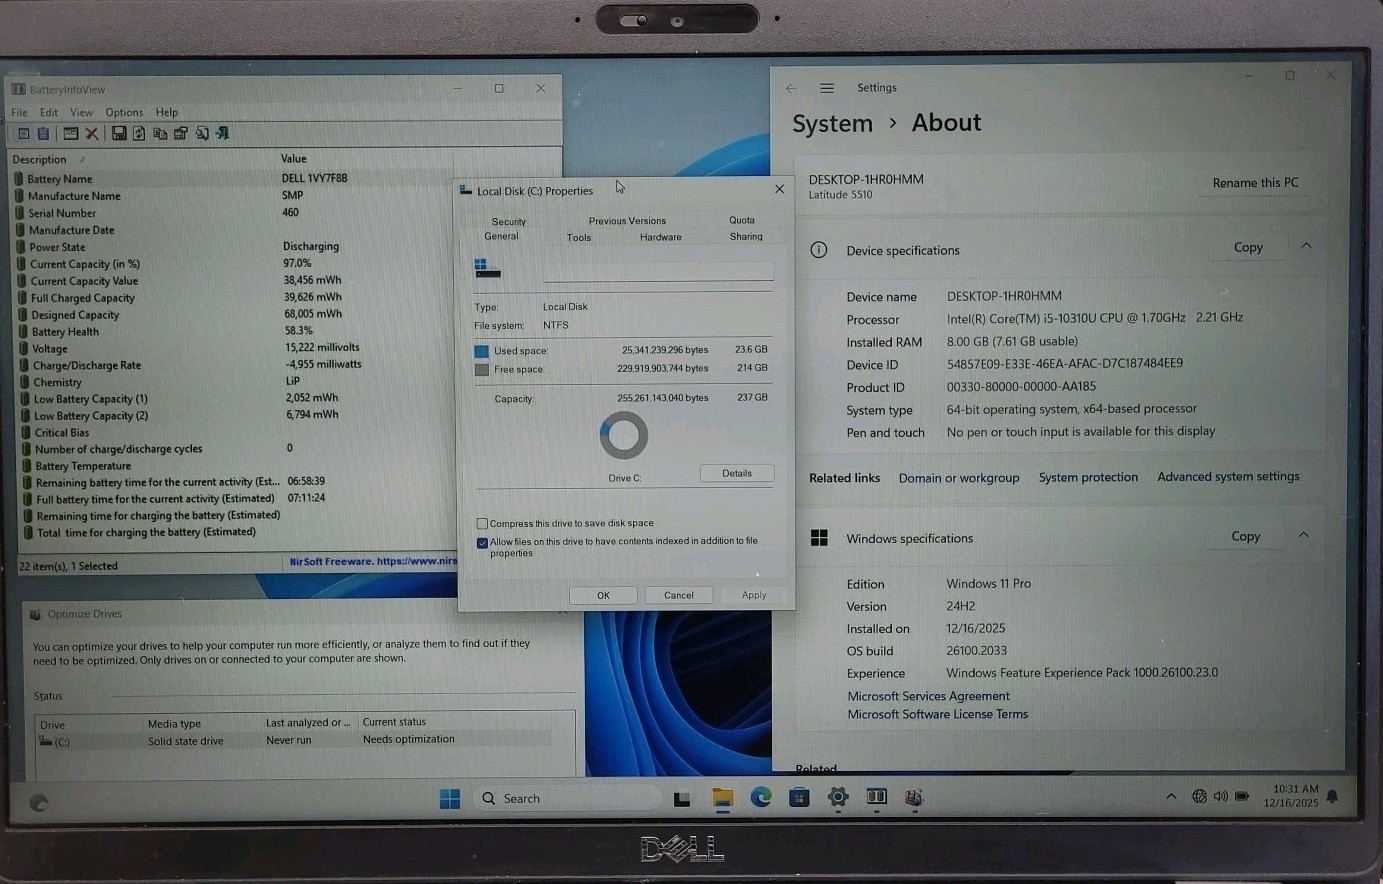Click the Copy selected items toolbar icon
Viewport: 1383px width, 884px height.
pyautogui.click(x=160, y=134)
